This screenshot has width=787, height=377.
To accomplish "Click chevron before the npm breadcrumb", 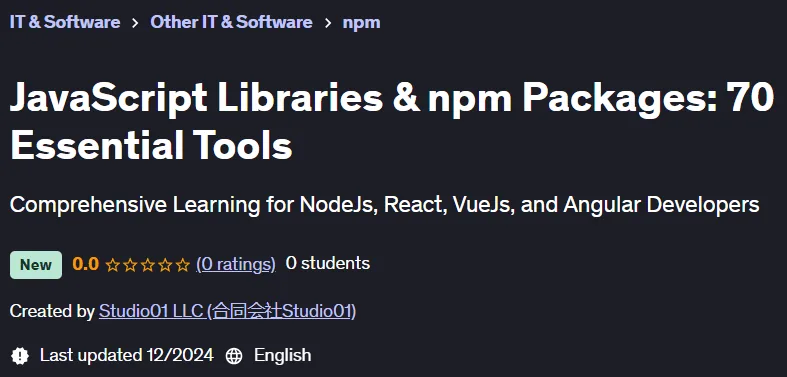I will click(x=328, y=23).
